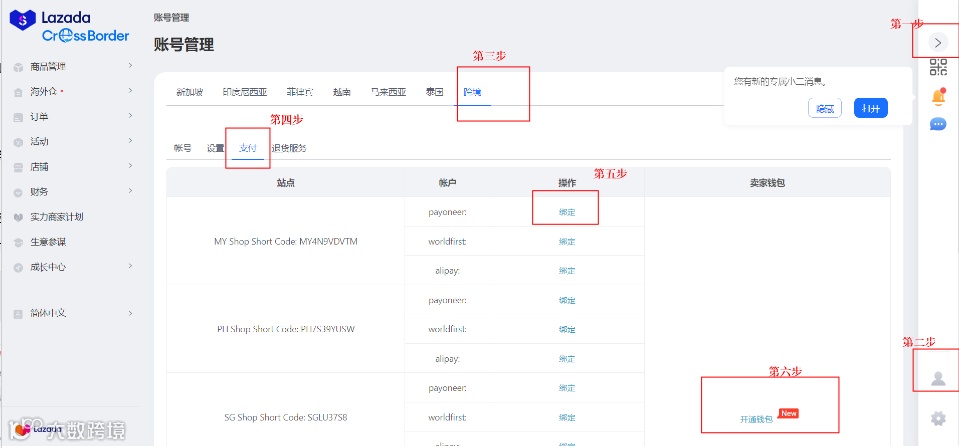Click the 订单 icon in sidebar
This screenshot has height=448, width=959.
click(x=18, y=117)
